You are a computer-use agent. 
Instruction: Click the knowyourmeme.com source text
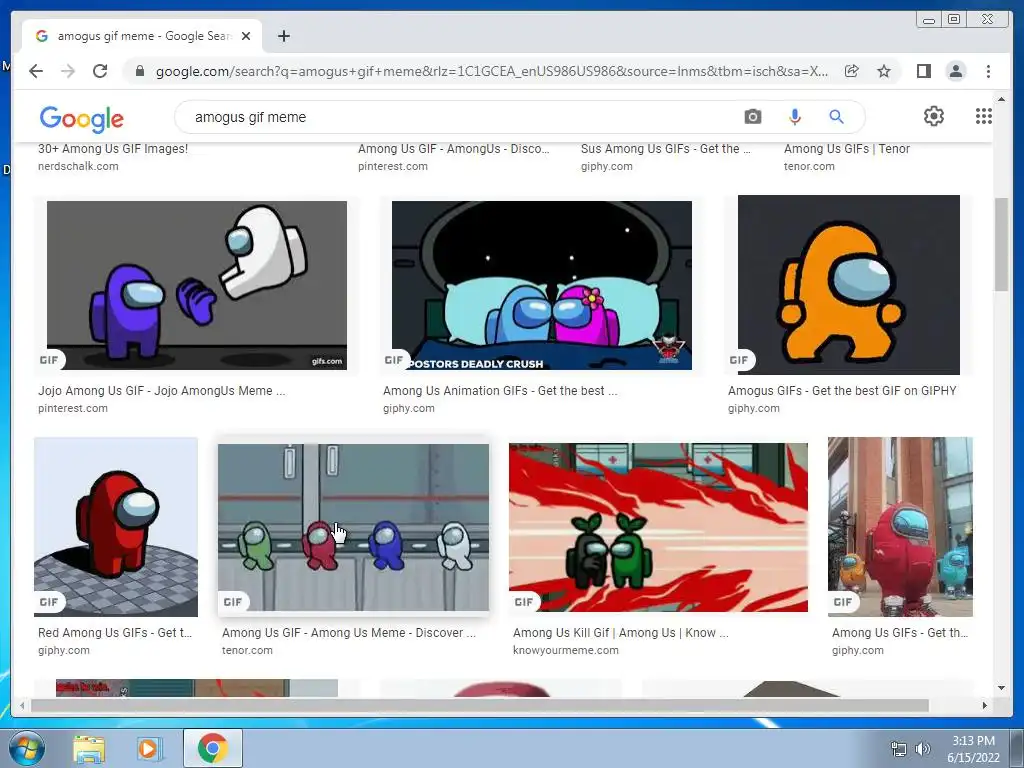tap(566, 650)
